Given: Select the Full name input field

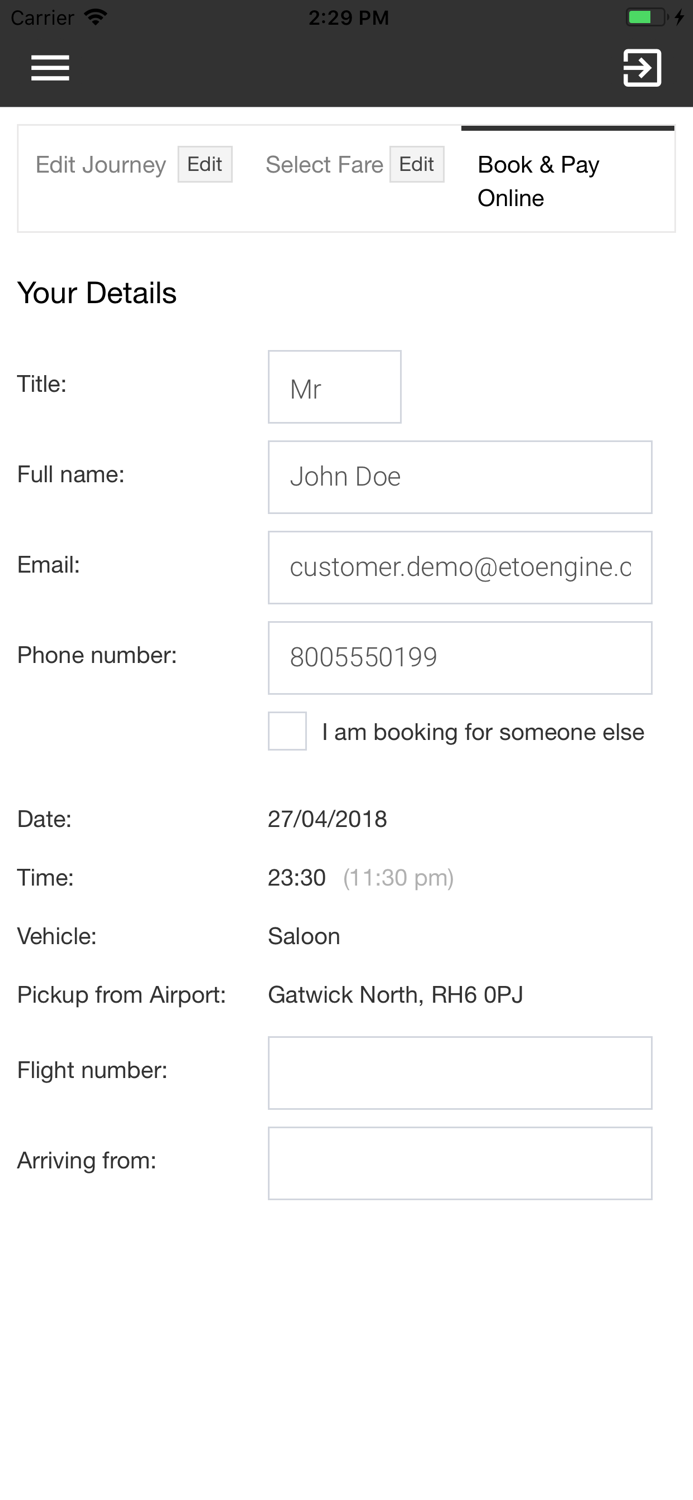Looking at the screenshot, I should (x=460, y=476).
